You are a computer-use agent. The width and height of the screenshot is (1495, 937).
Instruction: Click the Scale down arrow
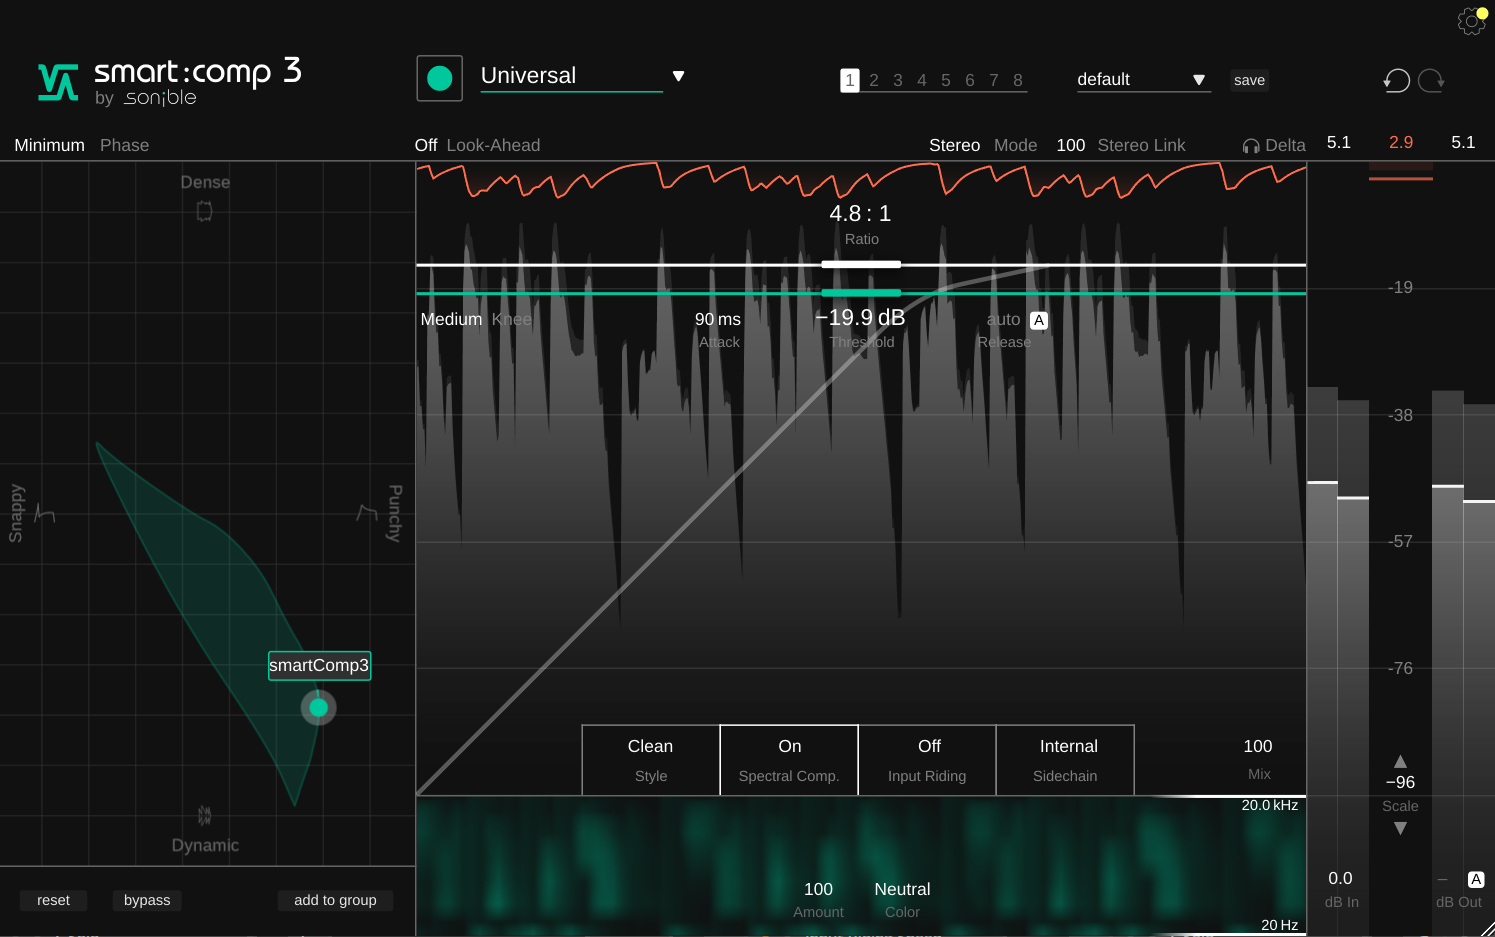[1400, 828]
